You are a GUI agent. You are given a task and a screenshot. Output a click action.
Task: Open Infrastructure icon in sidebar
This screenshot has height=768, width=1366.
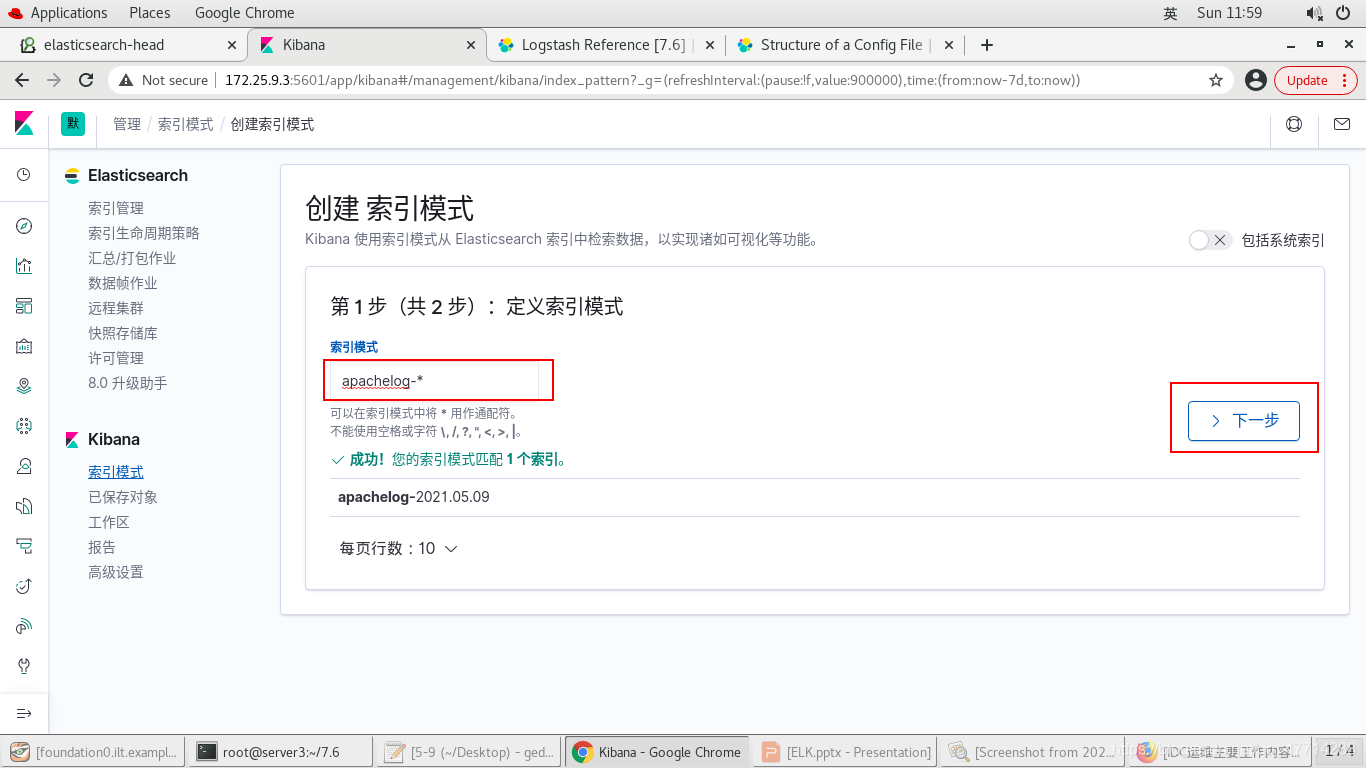(x=24, y=466)
